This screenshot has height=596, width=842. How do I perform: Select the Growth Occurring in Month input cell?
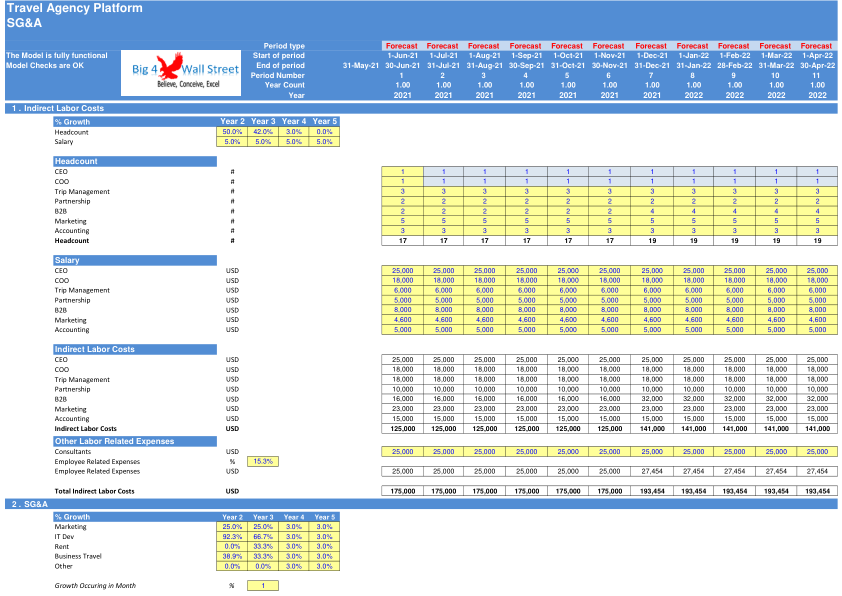[x=263, y=586]
